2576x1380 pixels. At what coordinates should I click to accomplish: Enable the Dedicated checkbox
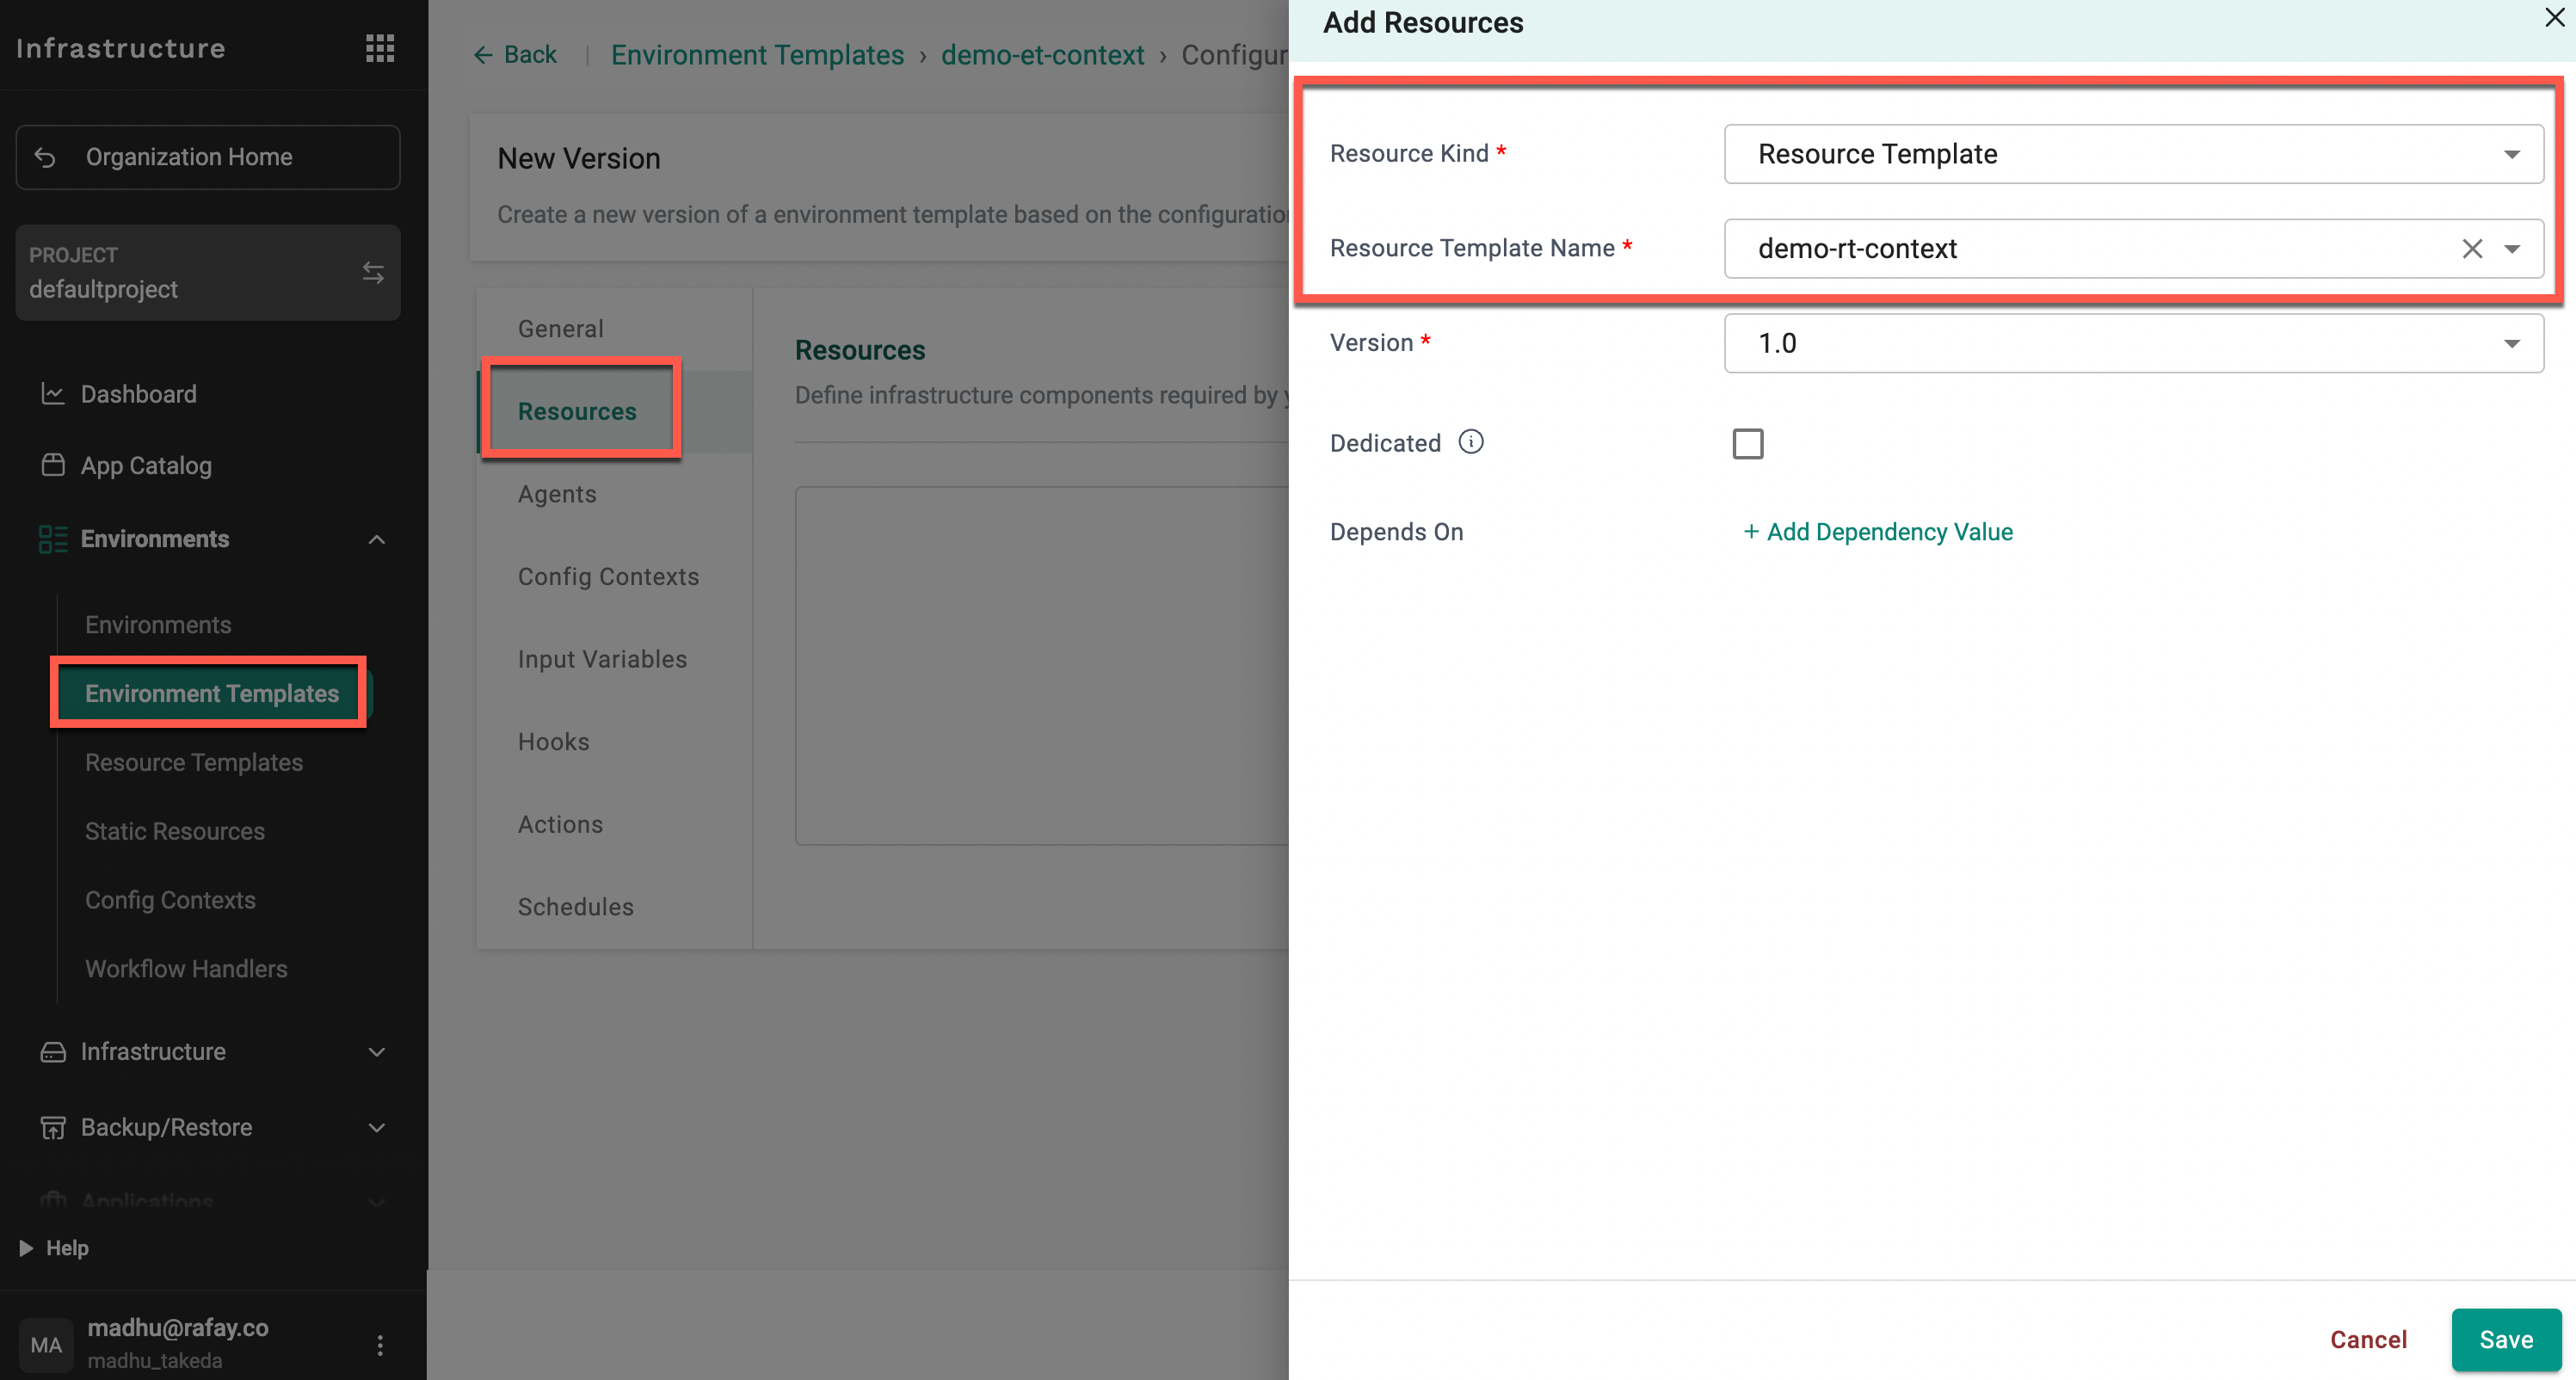[x=1747, y=443]
